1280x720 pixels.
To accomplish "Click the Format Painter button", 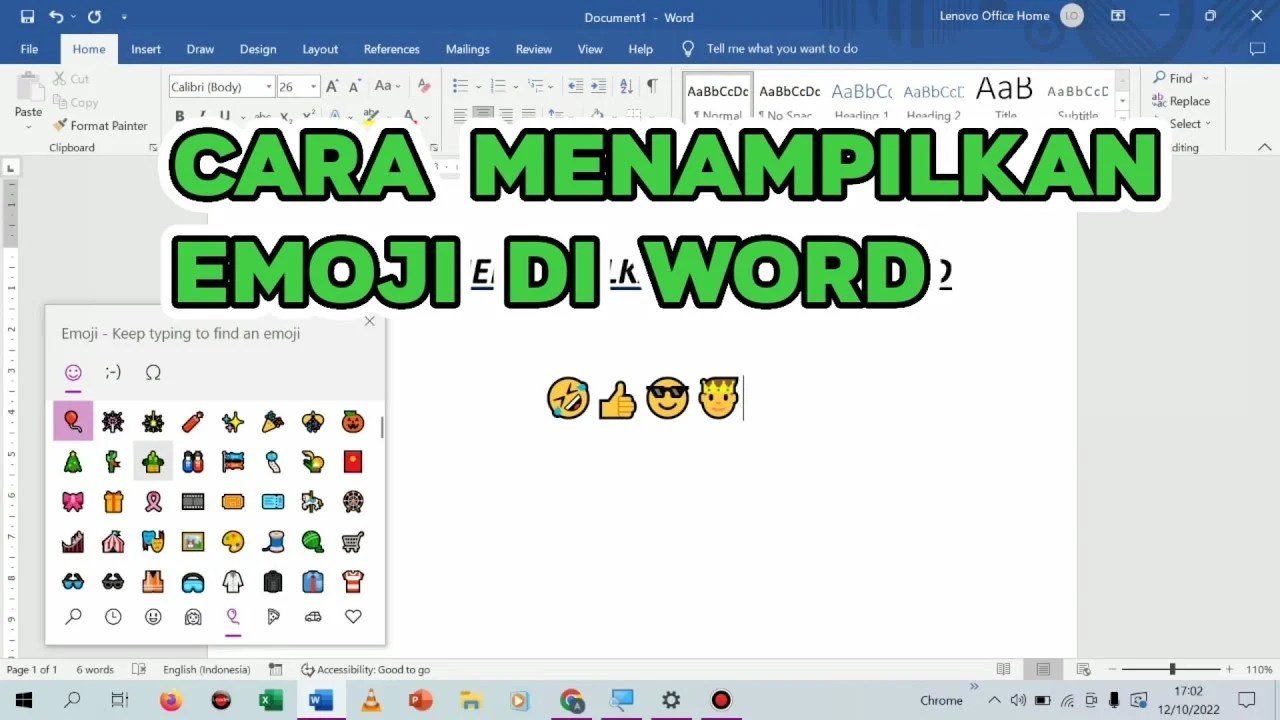I will tap(100, 126).
